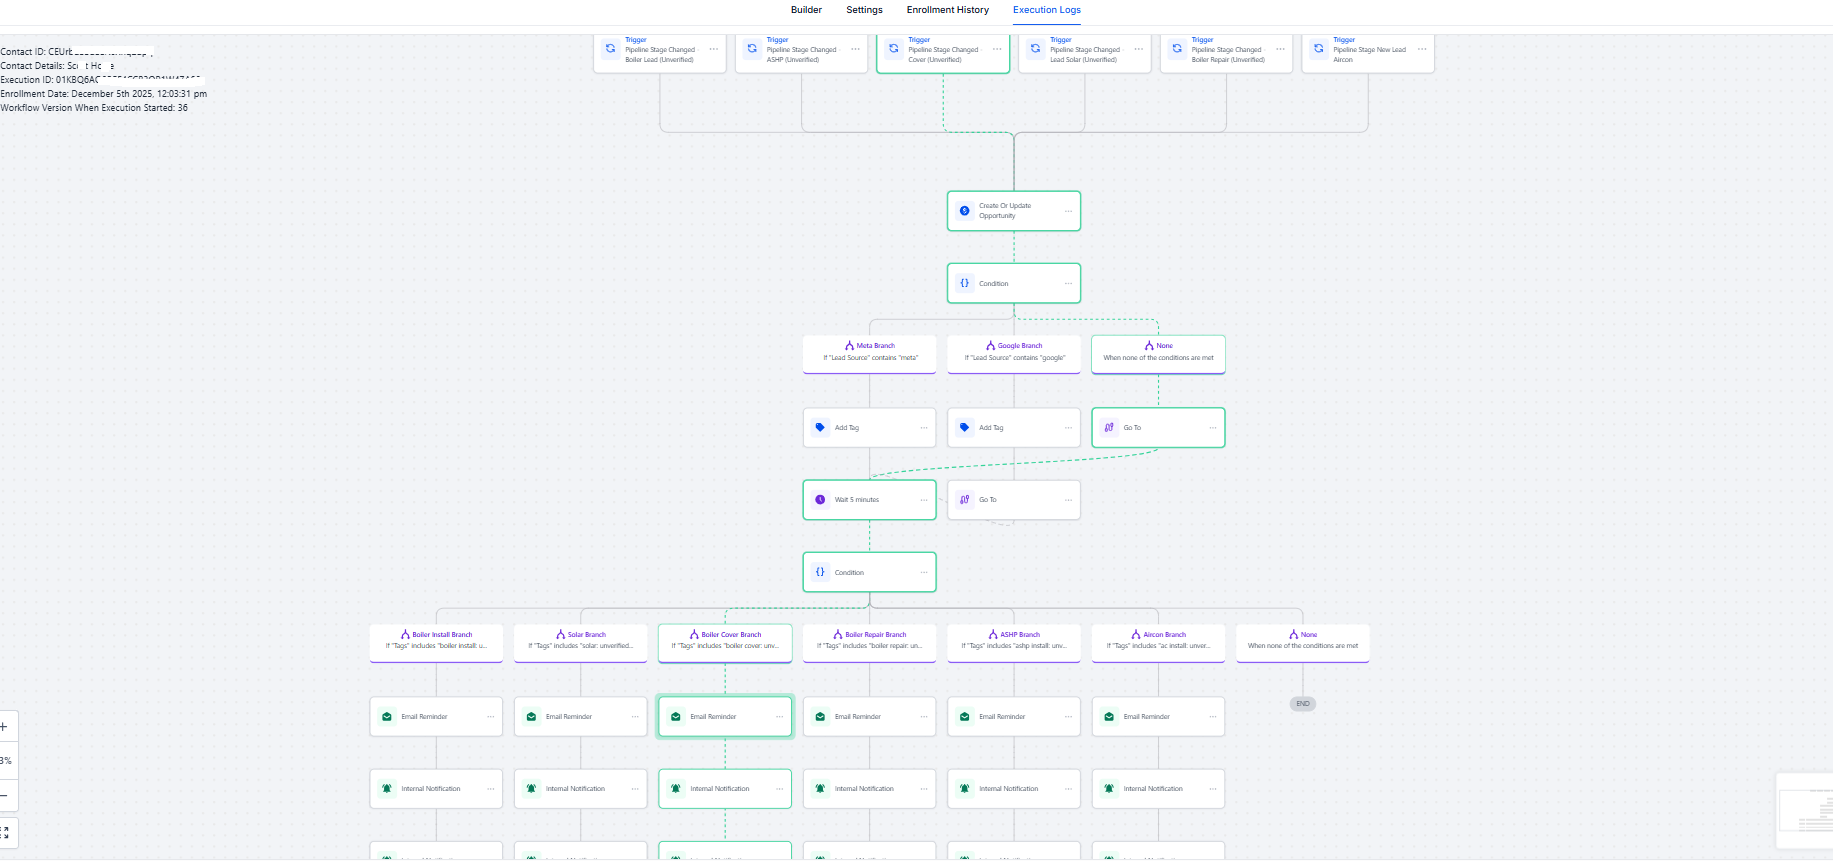The width and height of the screenshot is (1833, 862).
Task: Open the Aircon Internal Notification three-dot menu
Action: point(1213,789)
